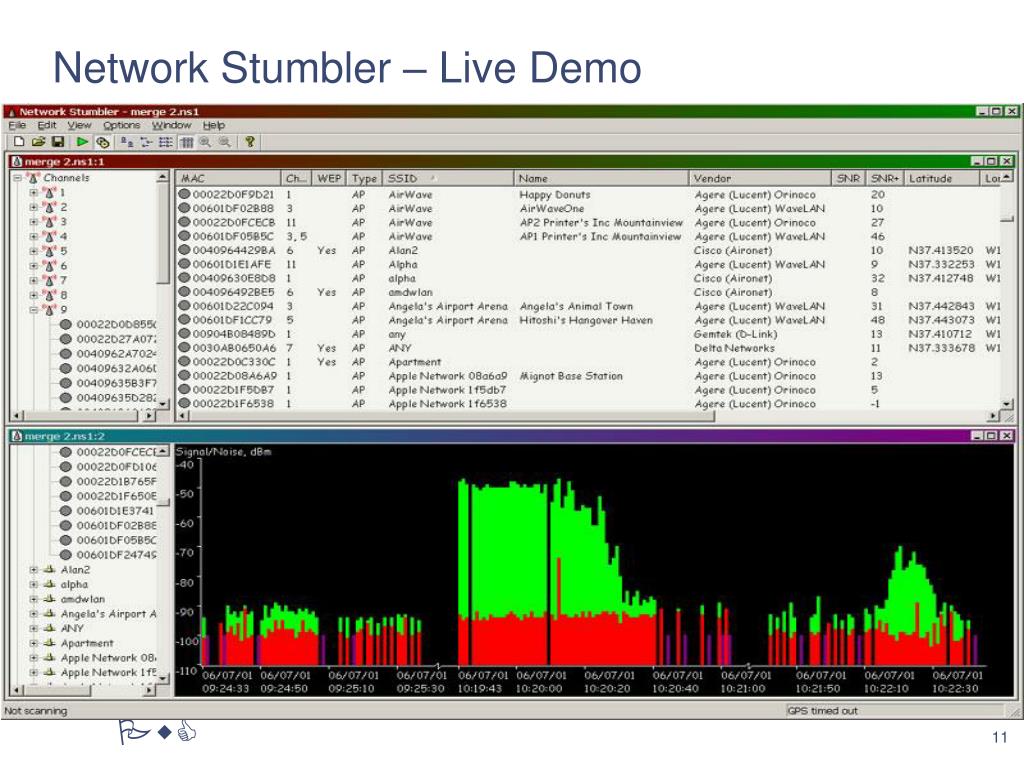Open the Window menu
The width and height of the screenshot is (1024, 768).
172,125
